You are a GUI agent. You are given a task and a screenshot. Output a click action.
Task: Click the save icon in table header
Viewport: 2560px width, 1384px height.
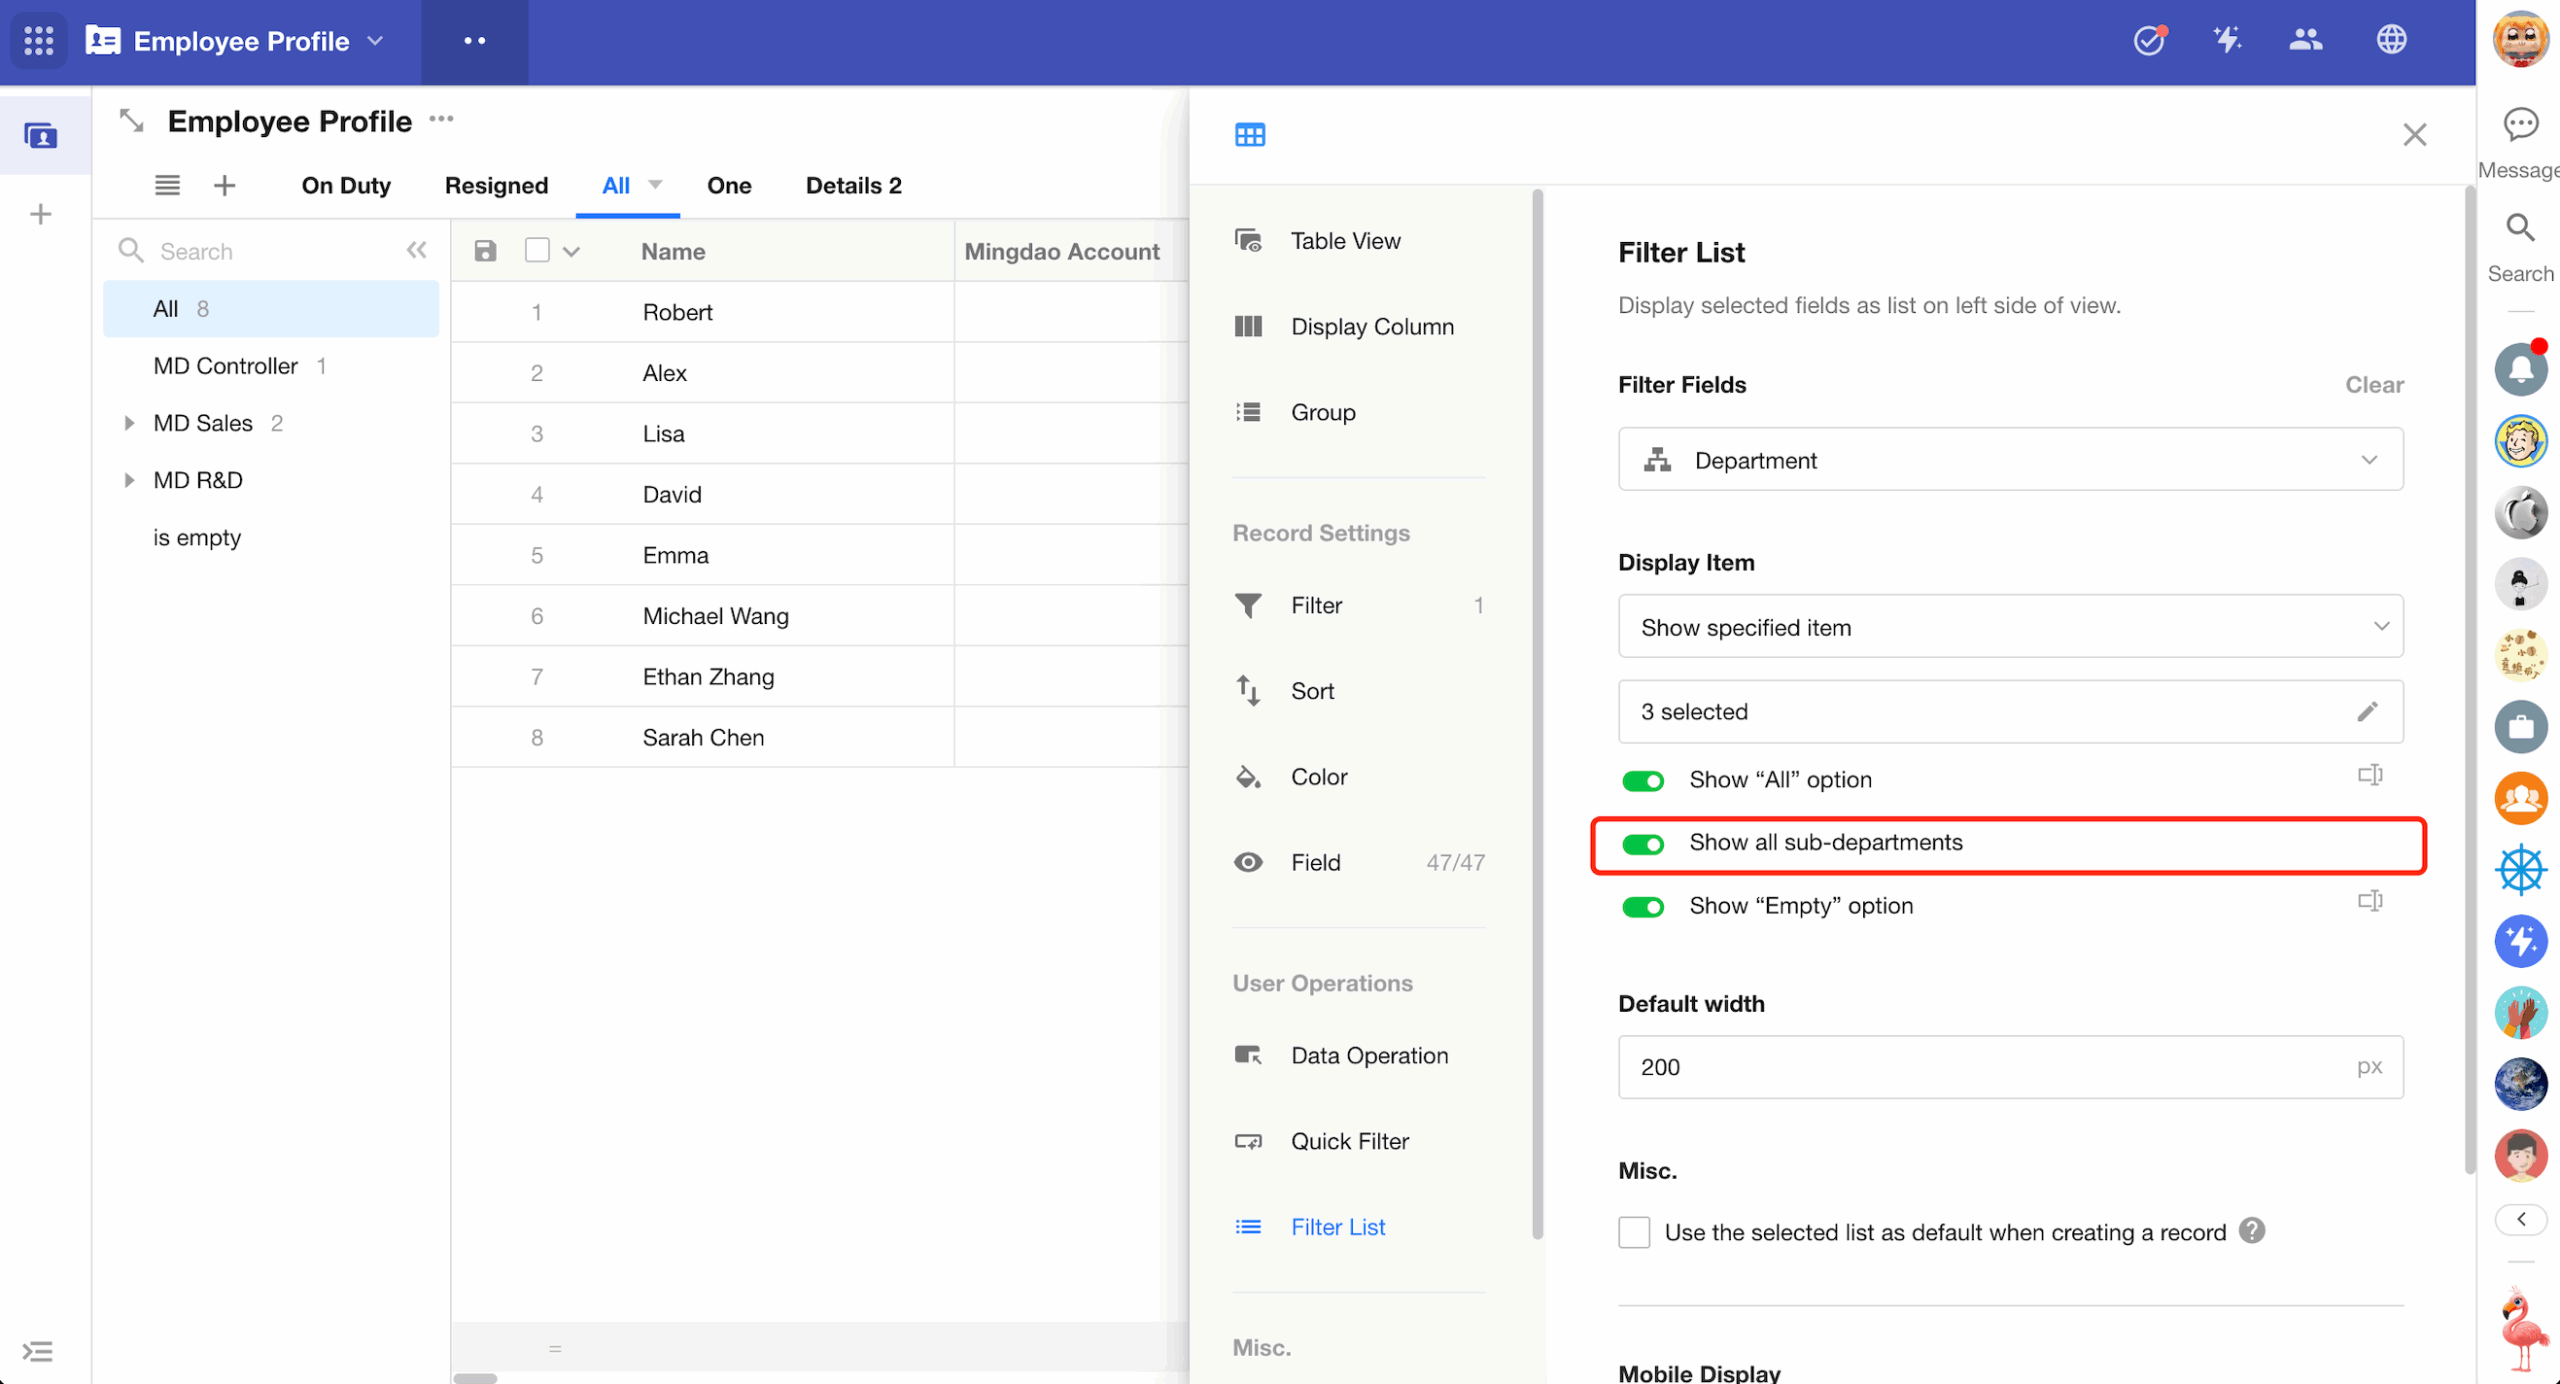coord(485,251)
